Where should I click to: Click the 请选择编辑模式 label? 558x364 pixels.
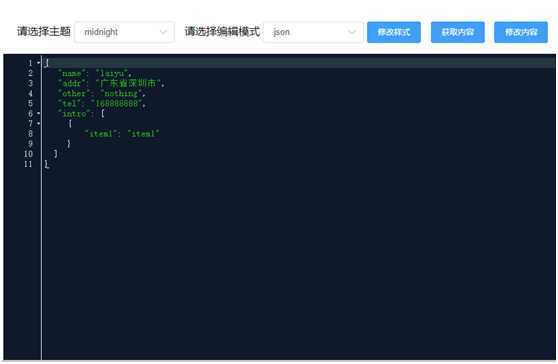(222, 32)
